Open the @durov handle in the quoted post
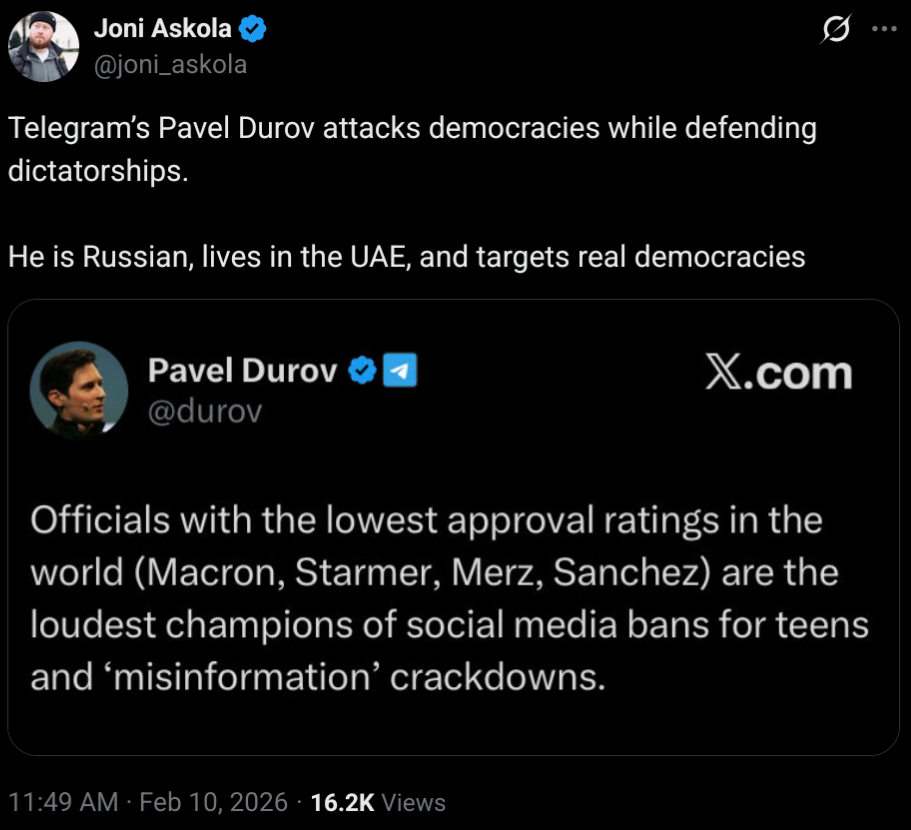The height and width of the screenshot is (830, 911). 204,410
